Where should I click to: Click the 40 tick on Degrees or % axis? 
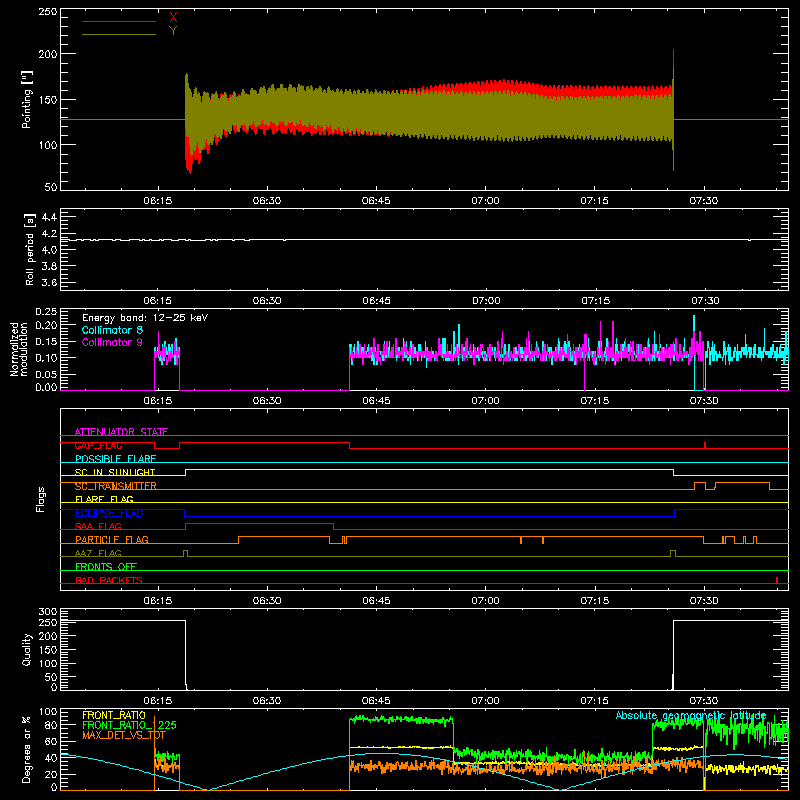point(51,758)
